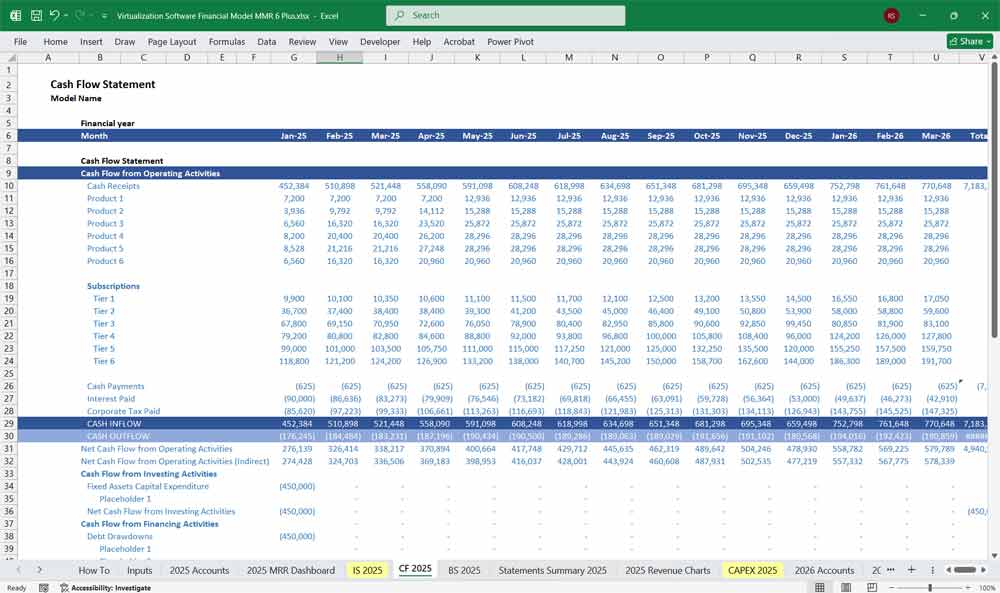The height and width of the screenshot is (593, 1000).
Task: Select the CASH INFLOW row label
Action: pos(114,423)
